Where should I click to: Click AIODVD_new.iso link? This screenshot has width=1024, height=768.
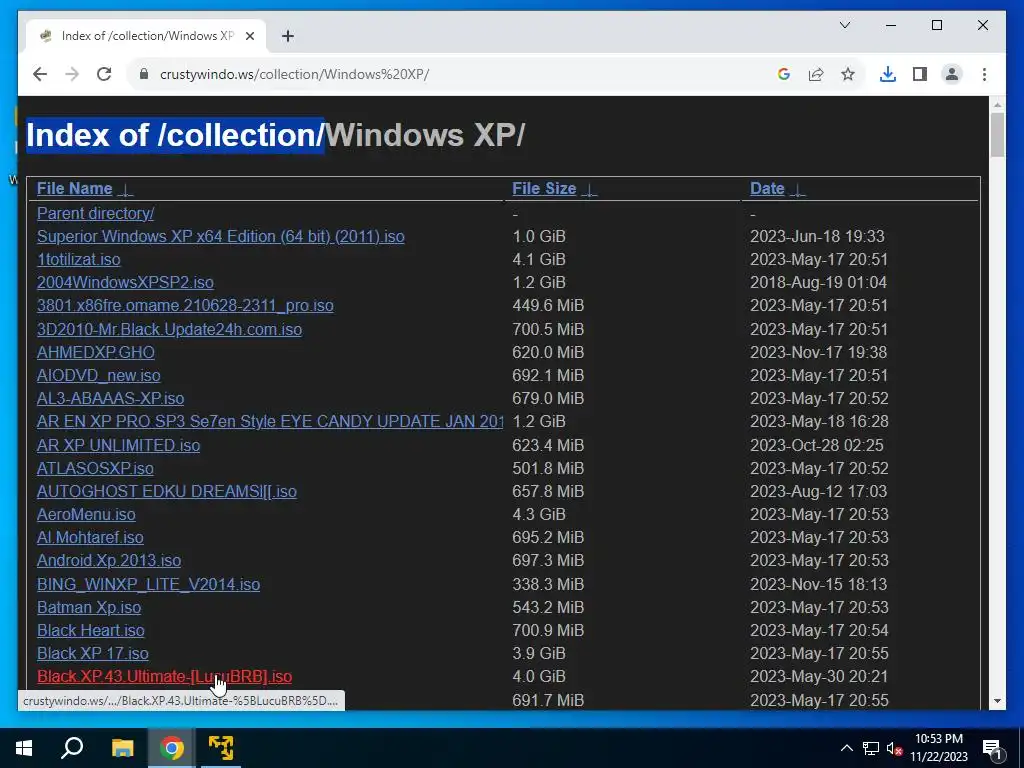[99, 376]
